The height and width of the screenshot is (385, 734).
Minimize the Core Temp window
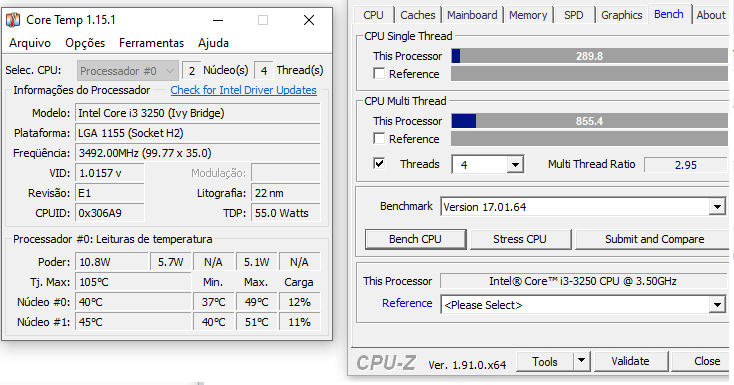218,20
